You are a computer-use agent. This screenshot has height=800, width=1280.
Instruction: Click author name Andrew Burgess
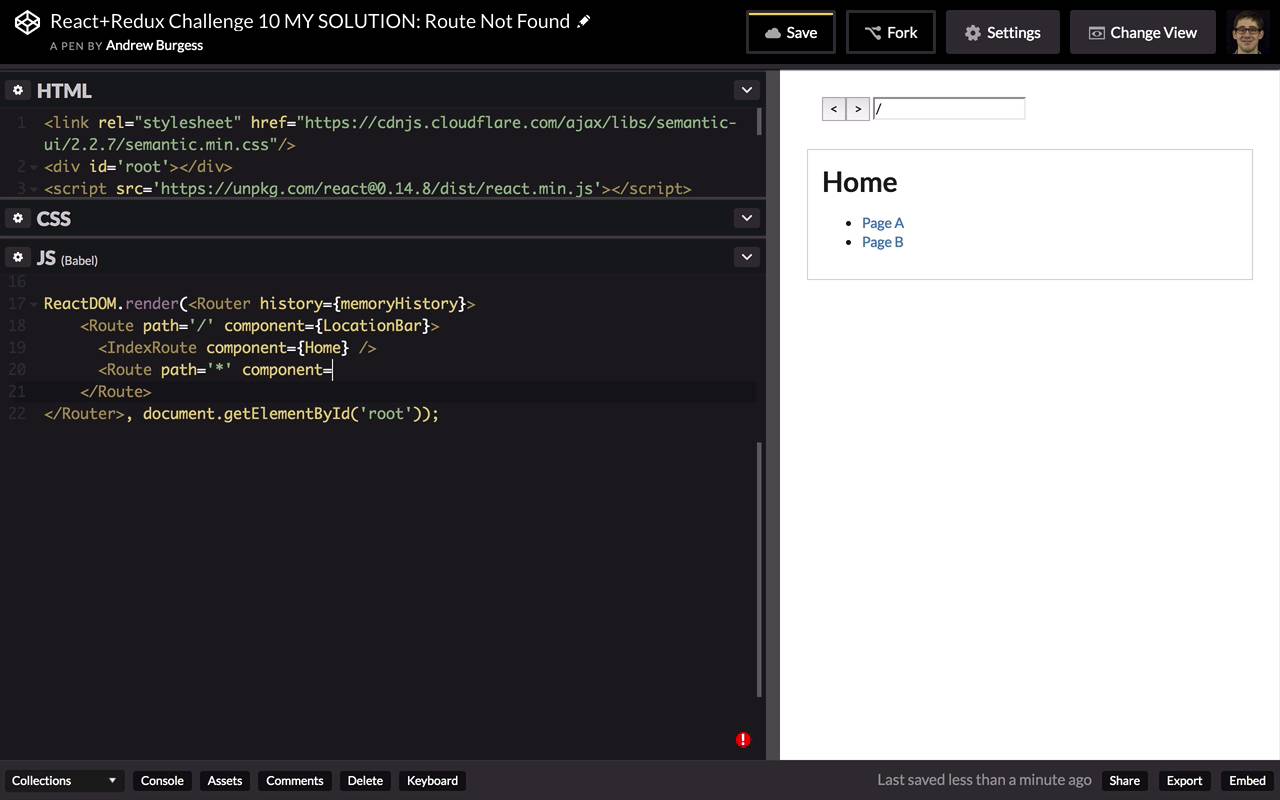pyautogui.click(x=154, y=45)
